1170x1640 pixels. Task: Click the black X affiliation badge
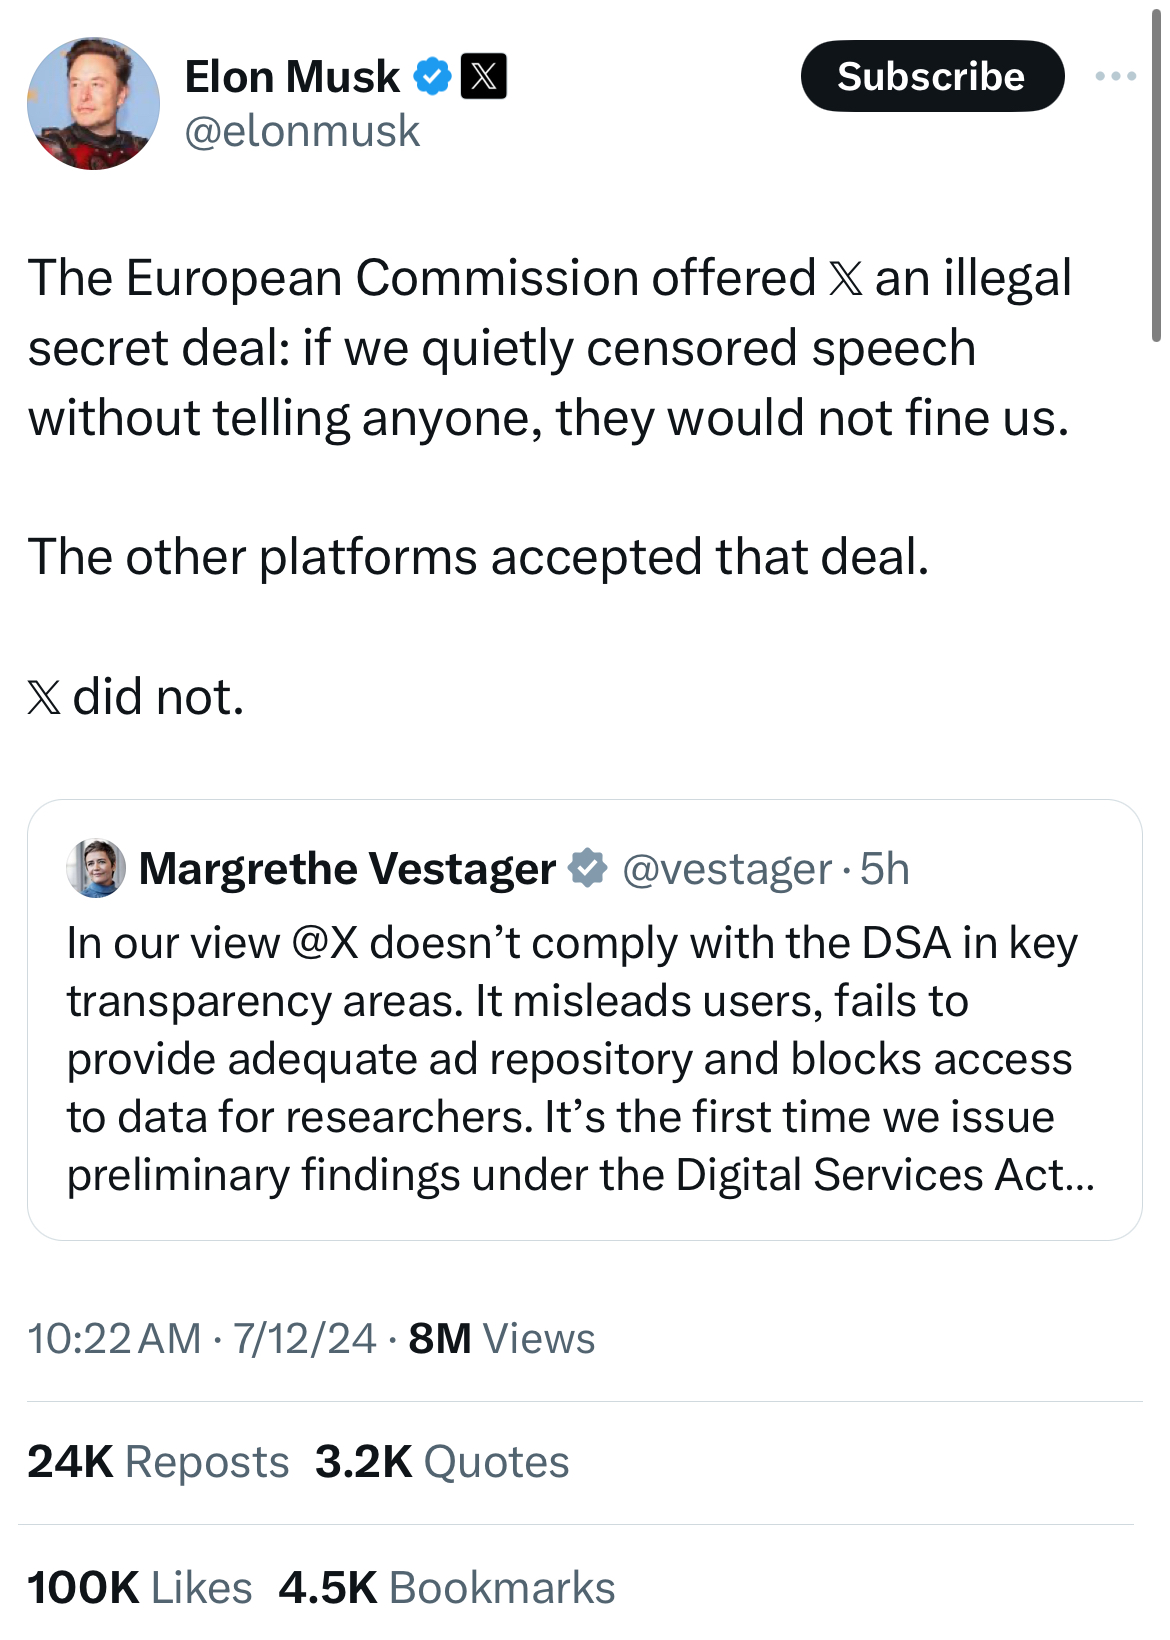point(483,77)
